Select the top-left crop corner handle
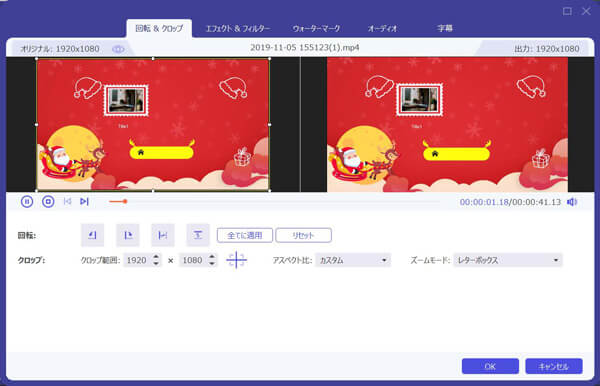 37,59
